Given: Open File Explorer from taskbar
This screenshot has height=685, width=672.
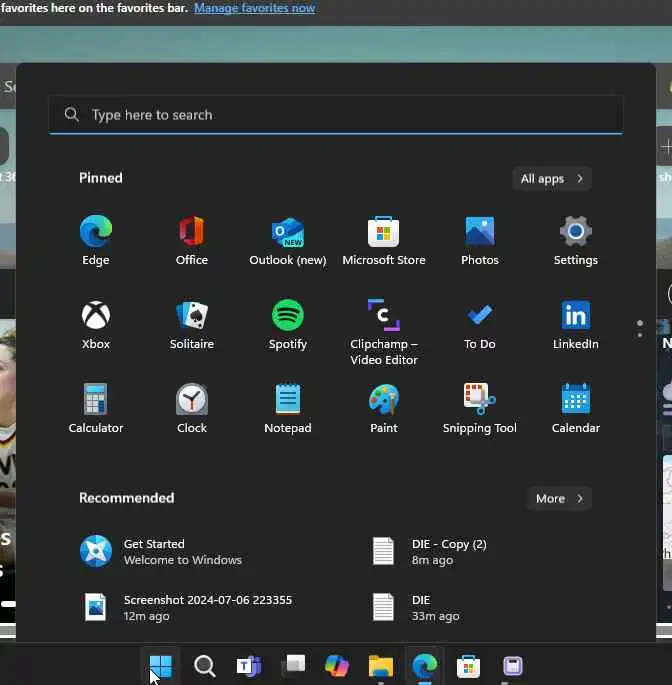Looking at the screenshot, I should coord(381,666).
